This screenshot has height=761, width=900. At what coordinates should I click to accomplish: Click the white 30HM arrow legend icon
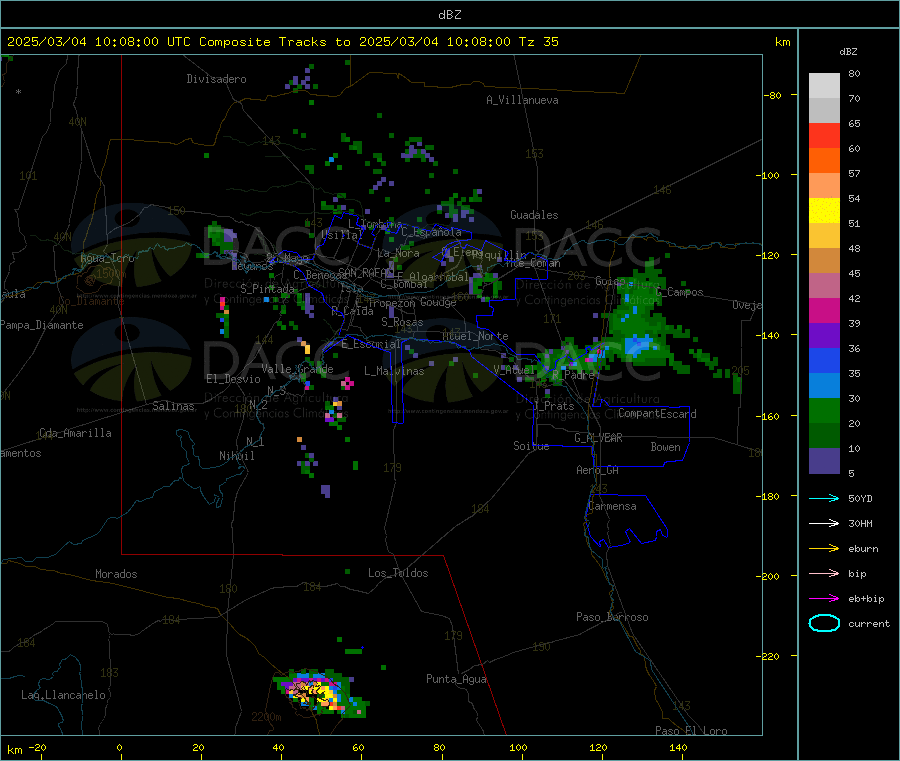(824, 523)
